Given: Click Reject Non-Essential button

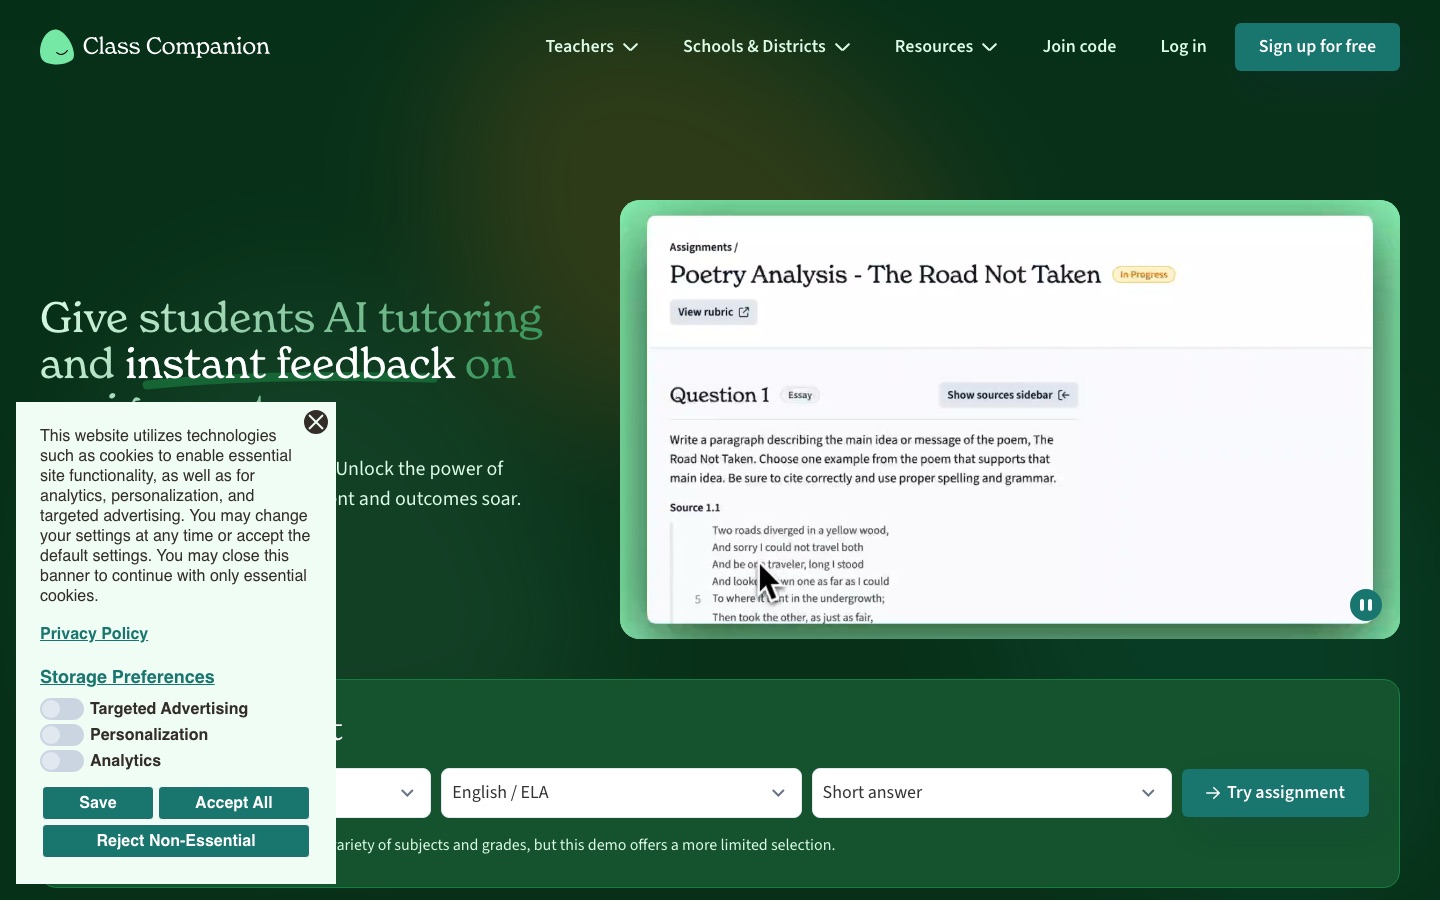Looking at the screenshot, I should (176, 841).
